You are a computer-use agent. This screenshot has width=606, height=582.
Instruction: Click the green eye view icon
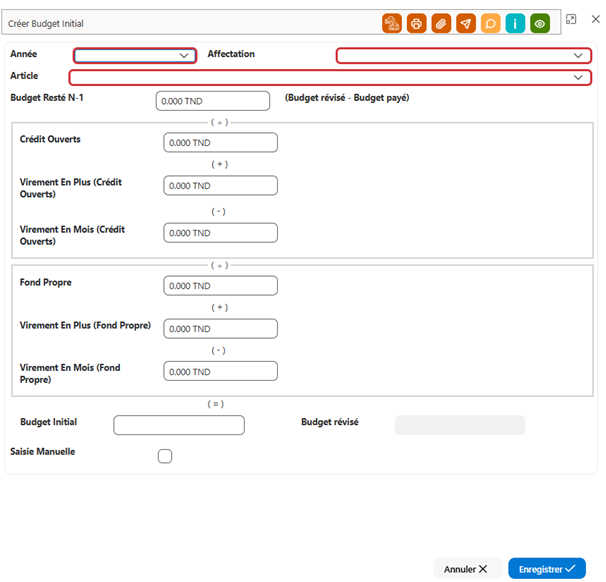[x=540, y=24]
